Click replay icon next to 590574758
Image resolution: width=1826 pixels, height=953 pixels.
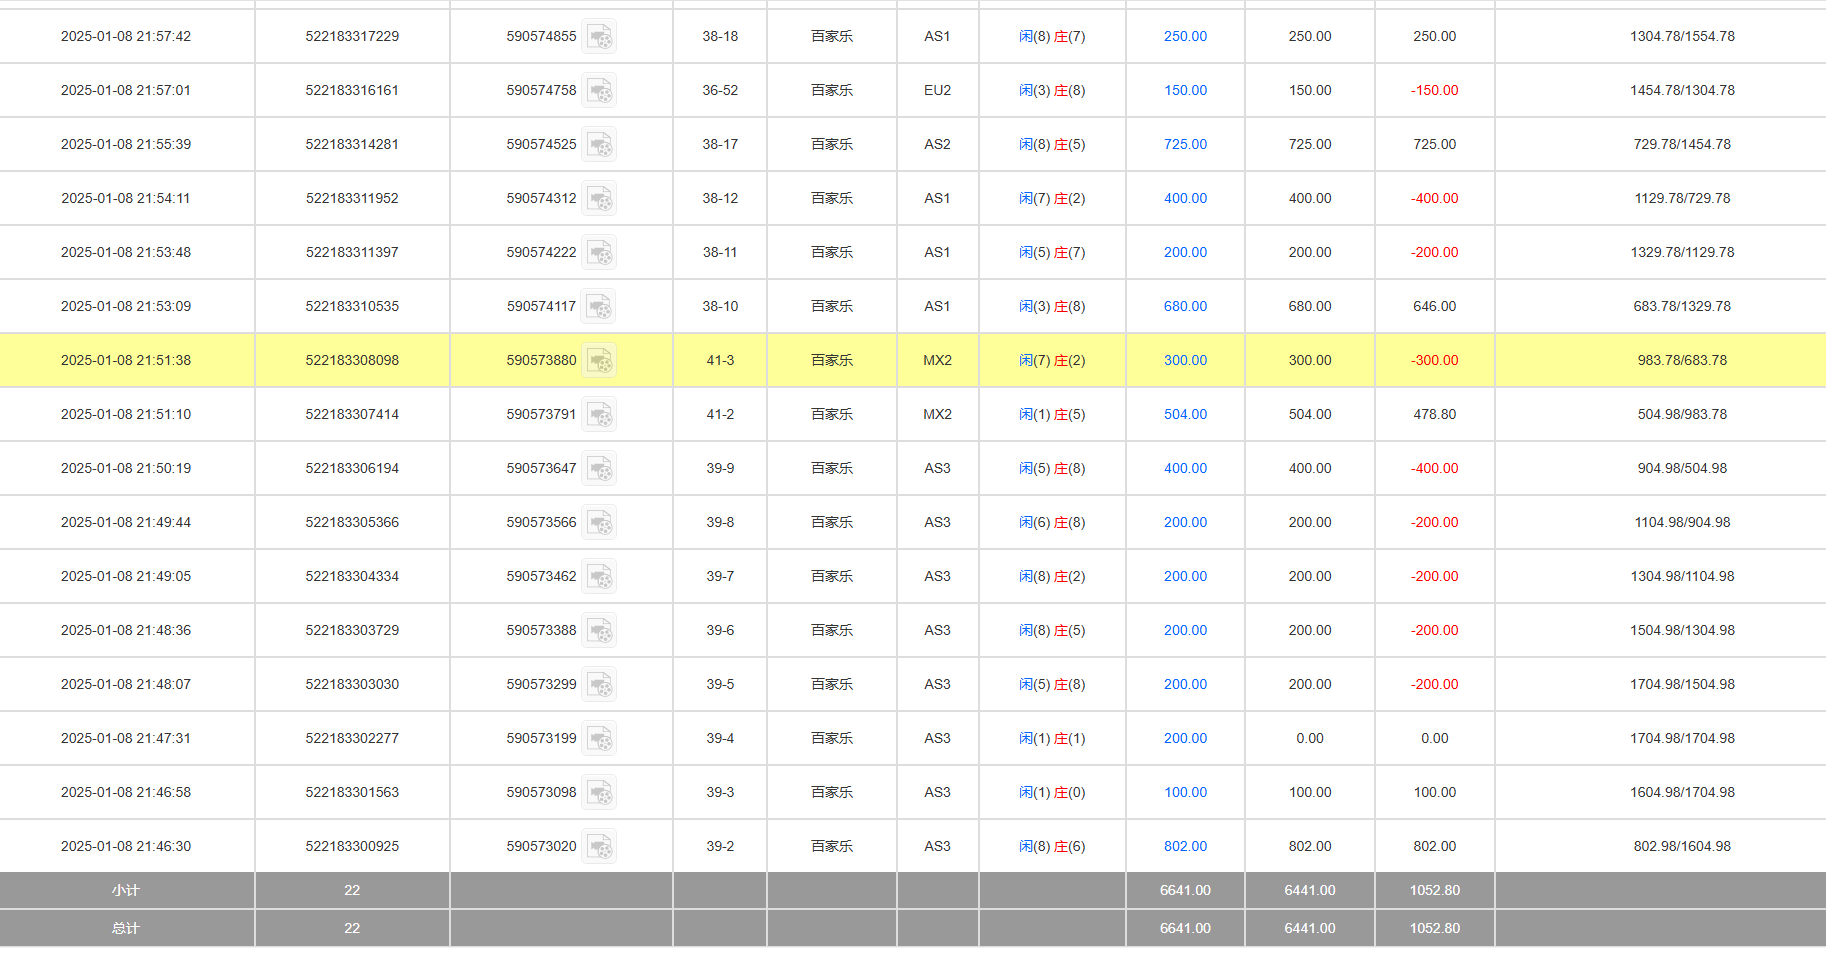tap(599, 91)
